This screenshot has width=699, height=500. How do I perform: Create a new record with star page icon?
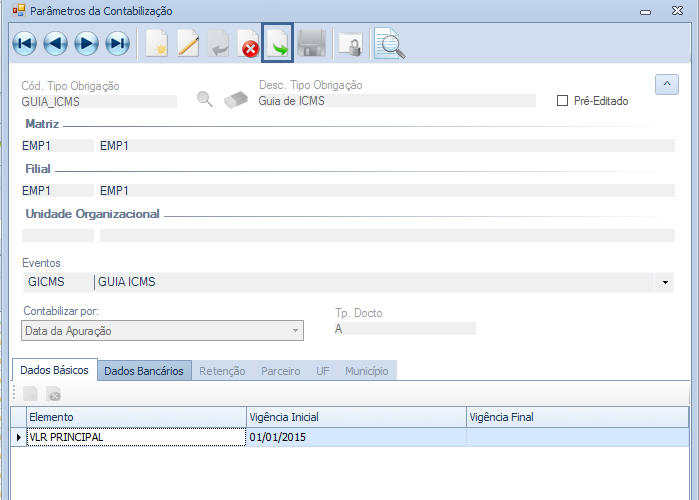point(157,44)
